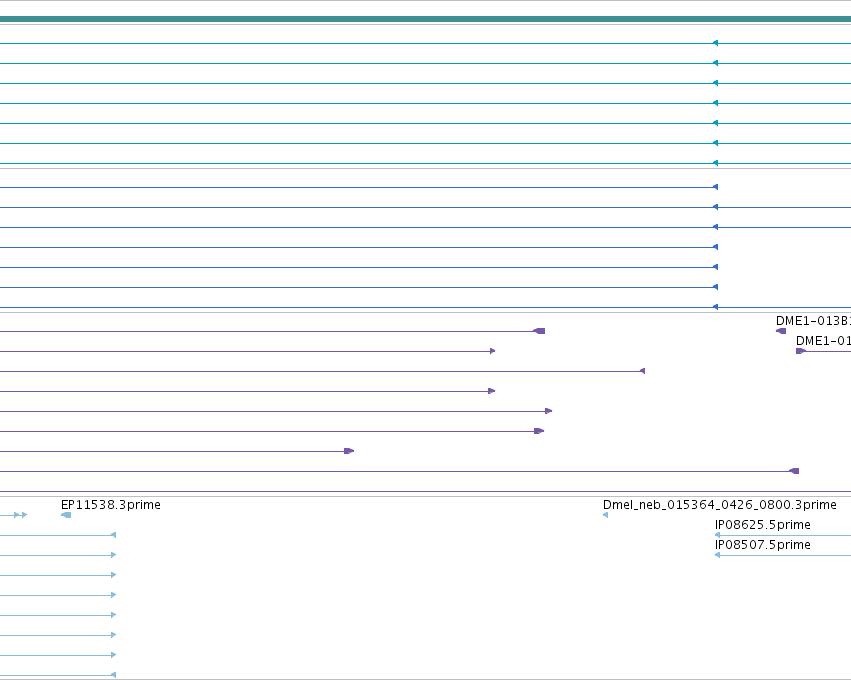Click the thick teal bar at top

(x=426, y=19)
